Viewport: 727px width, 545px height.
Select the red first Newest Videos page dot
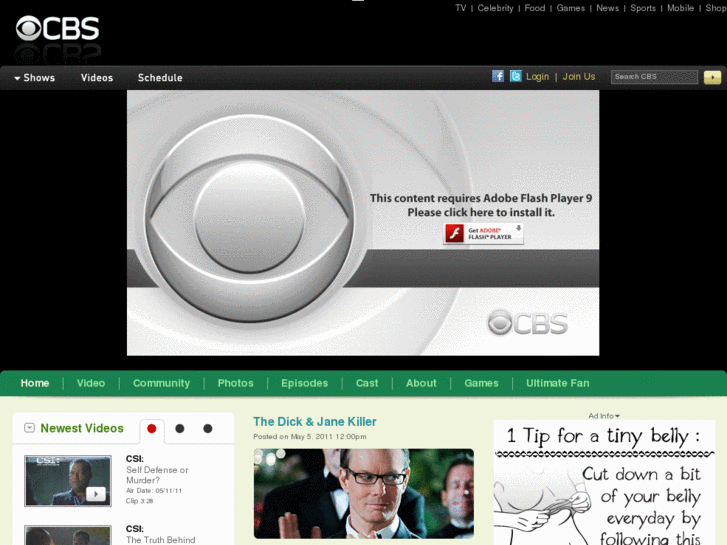(152, 429)
